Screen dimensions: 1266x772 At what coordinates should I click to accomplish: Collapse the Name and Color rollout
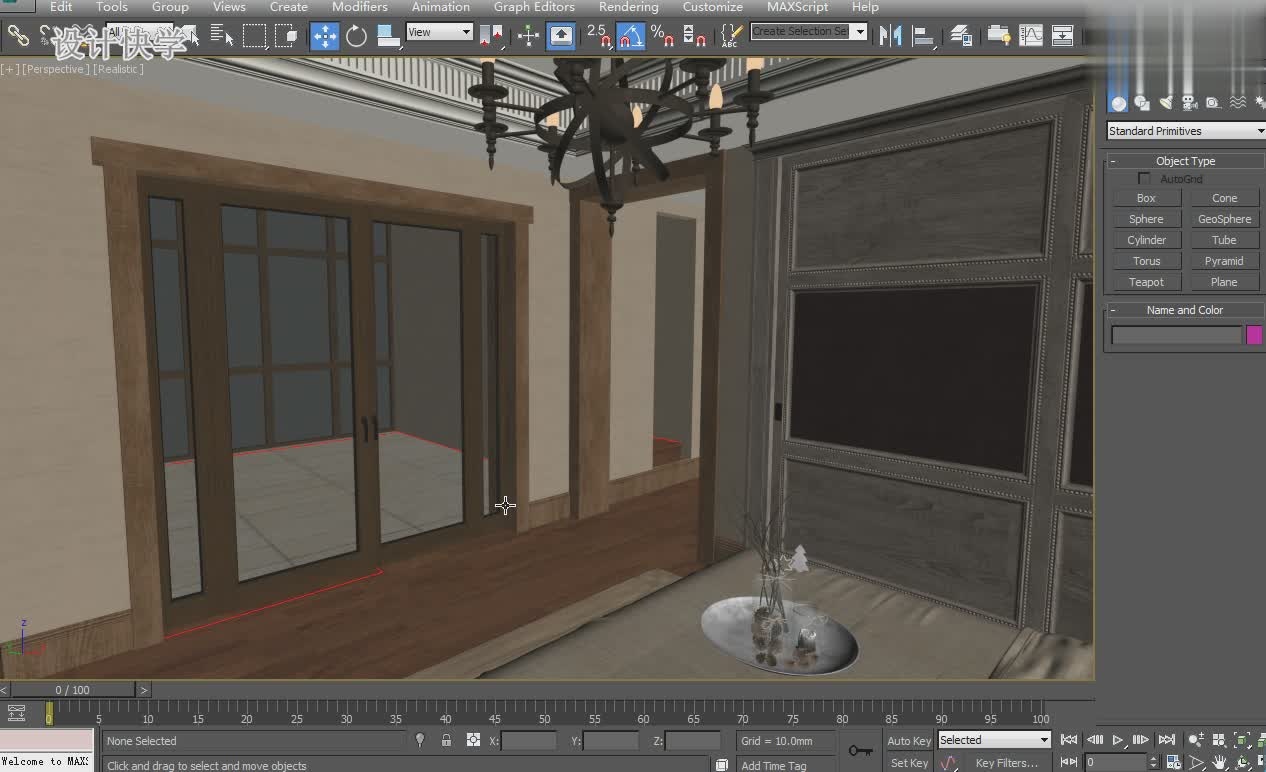[1185, 310]
